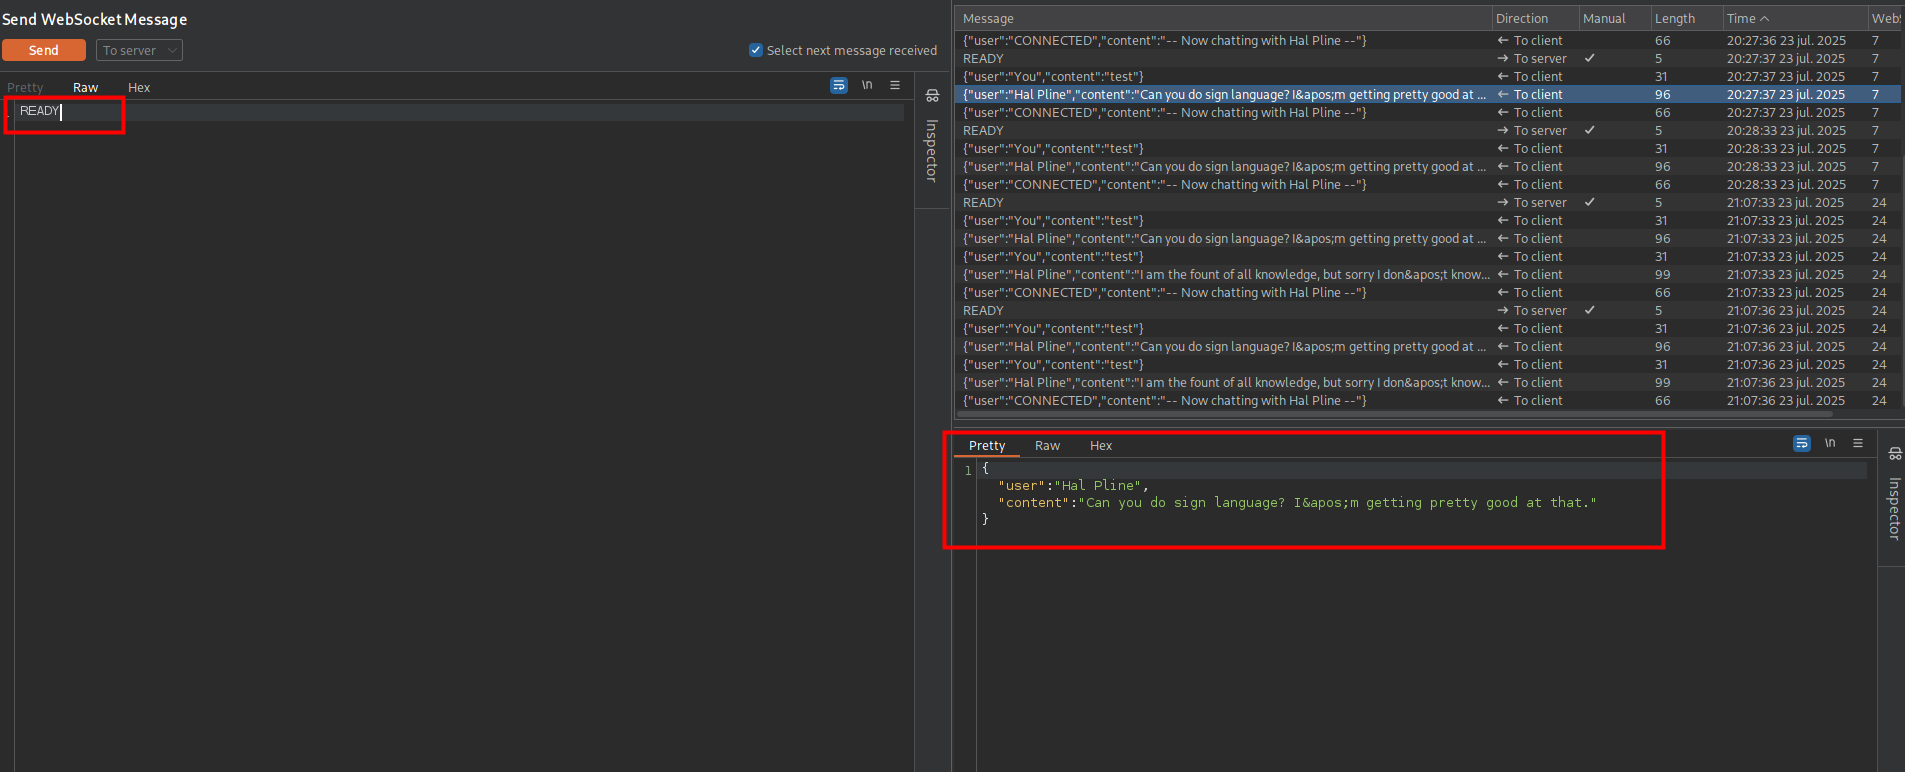Image resolution: width=1905 pixels, height=772 pixels.
Task: Open the send message editor options menu
Action: click(x=895, y=86)
